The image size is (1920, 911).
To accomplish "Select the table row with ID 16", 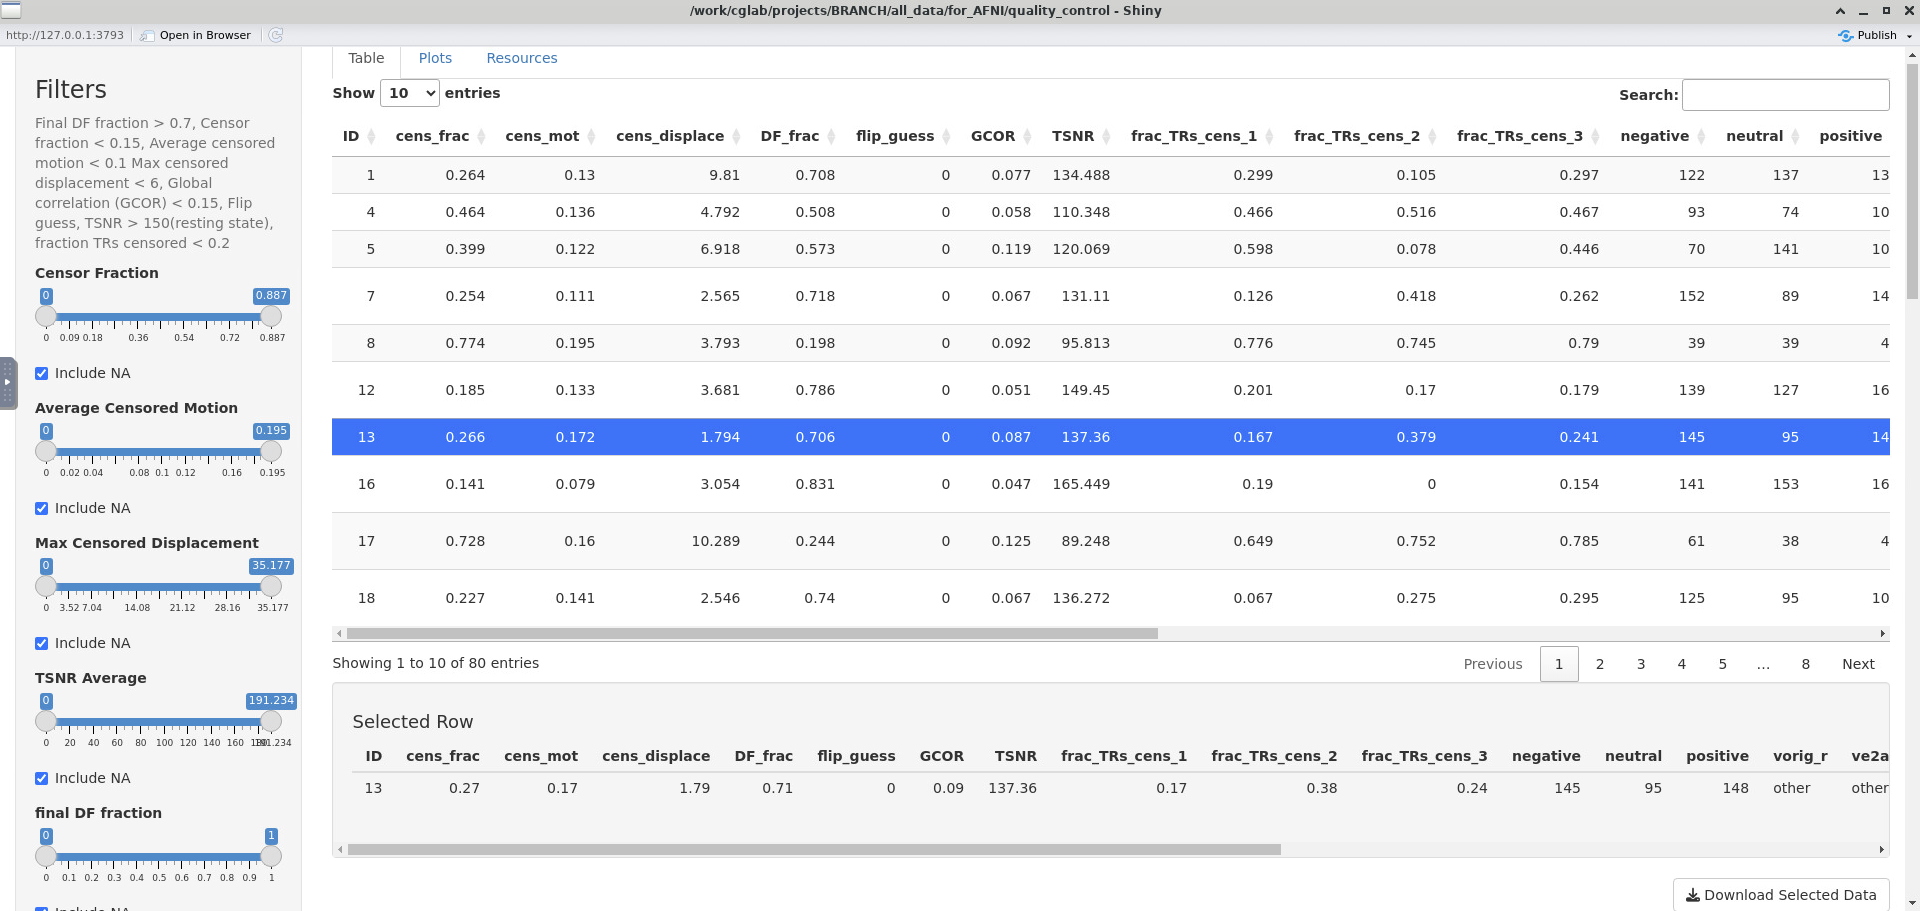I will coord(1110,484).
